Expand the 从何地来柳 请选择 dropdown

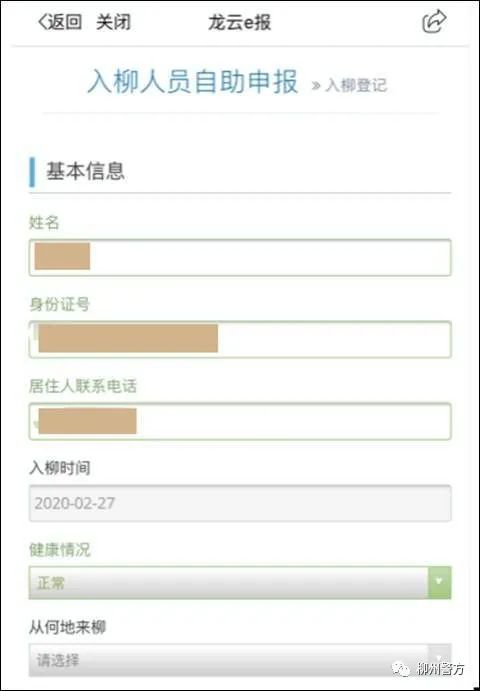(x=240, y=660)
